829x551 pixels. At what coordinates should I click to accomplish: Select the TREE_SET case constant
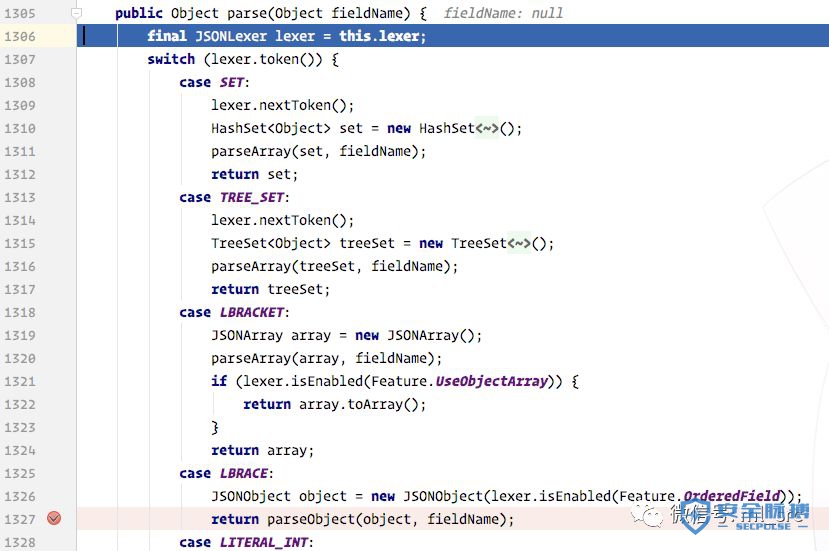[252, 197]
